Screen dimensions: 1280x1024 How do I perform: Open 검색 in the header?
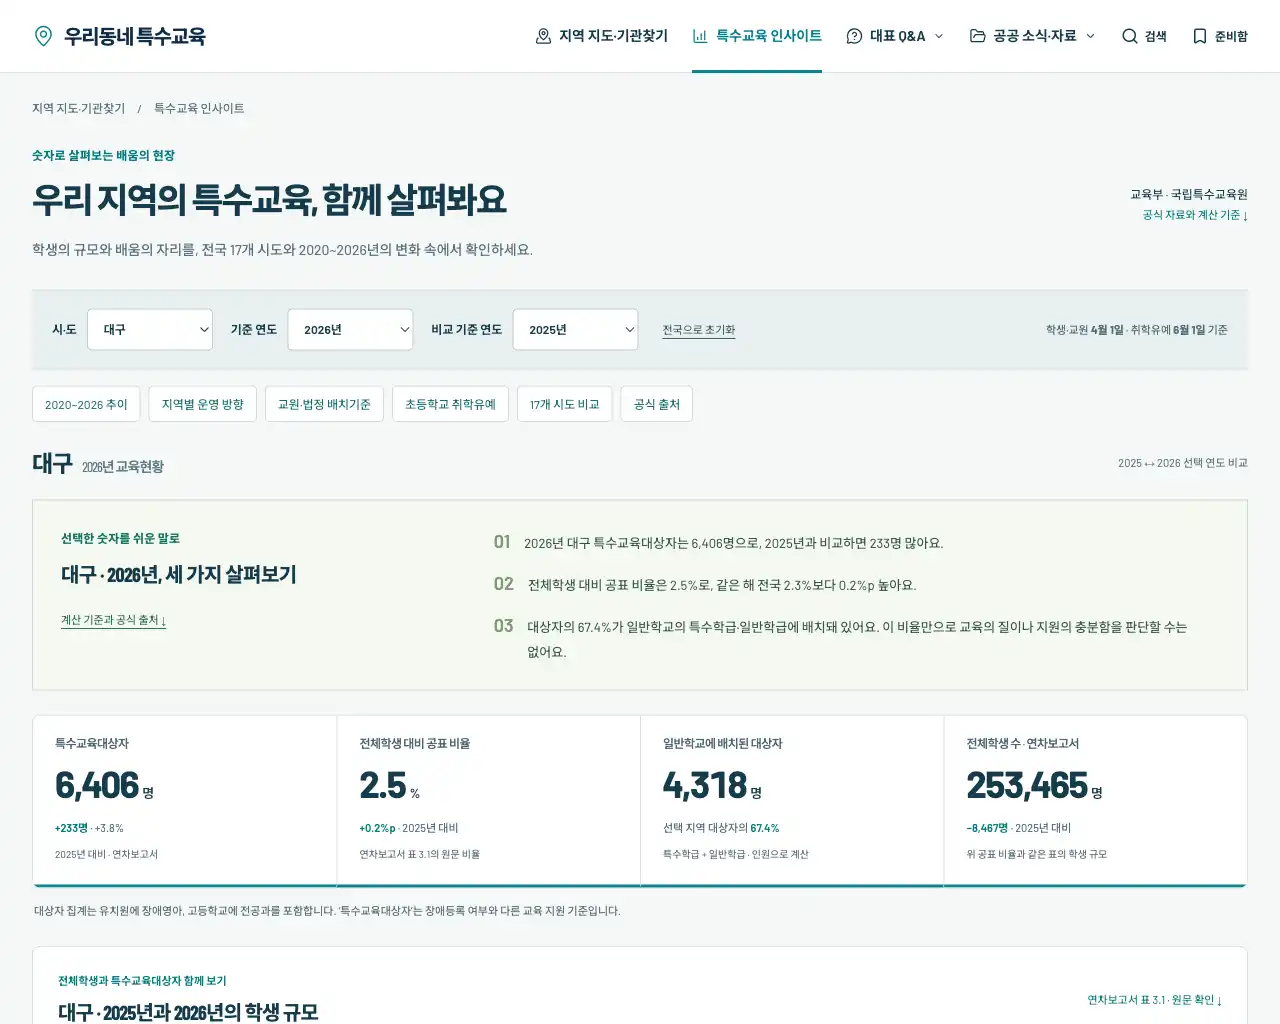pos(1144,36)
